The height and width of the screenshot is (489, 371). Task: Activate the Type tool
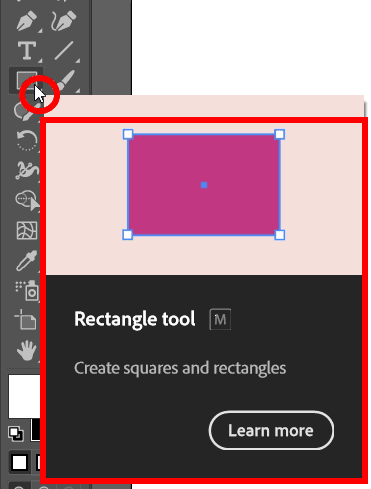[x=27, y=51]
